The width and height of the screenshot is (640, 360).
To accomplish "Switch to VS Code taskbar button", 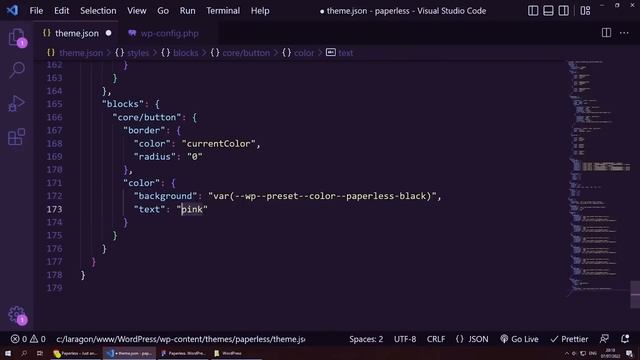I will [x=130, y=353].
